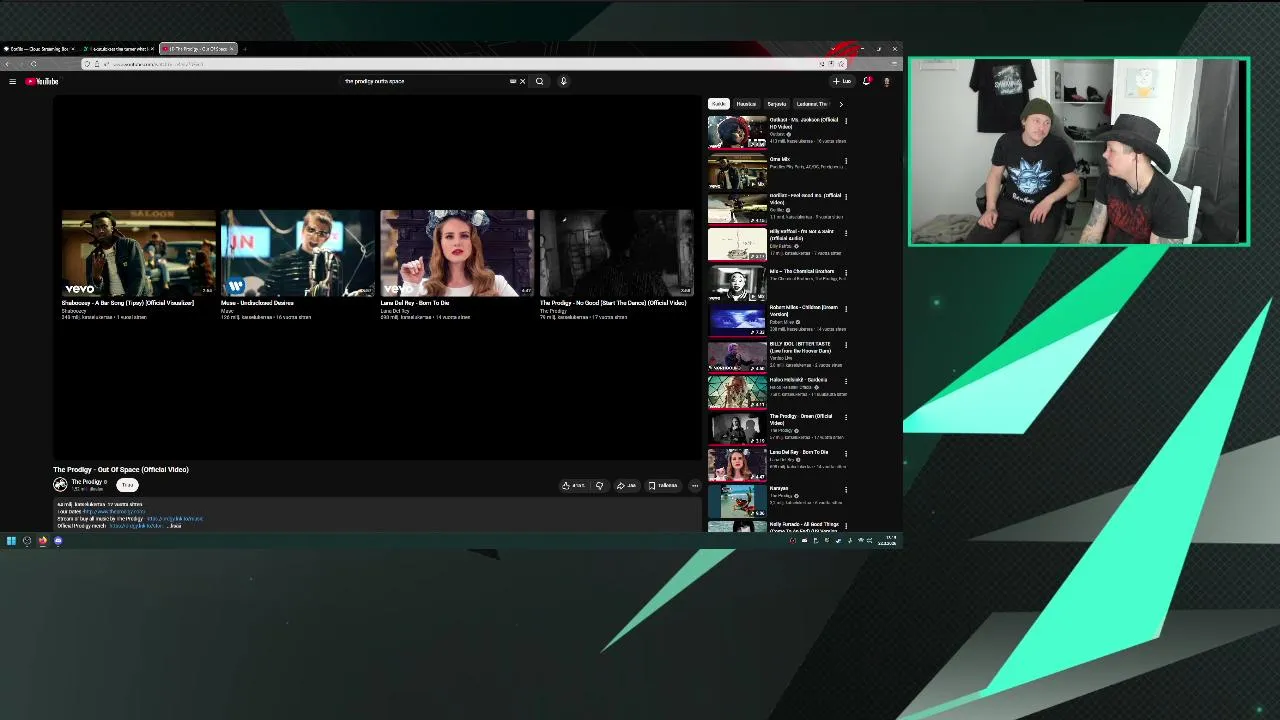Open the Windows Start menu
Screen dimensions: 1280x720
point(11,541)
